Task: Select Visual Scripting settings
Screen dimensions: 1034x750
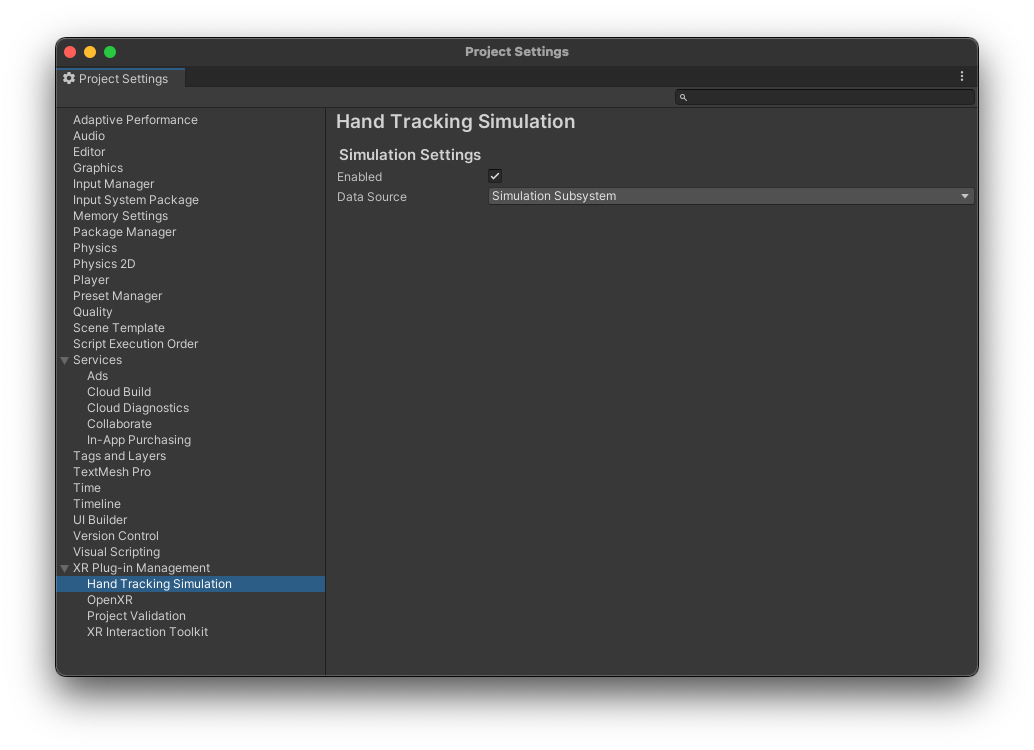Action: (x=117, y=551)
